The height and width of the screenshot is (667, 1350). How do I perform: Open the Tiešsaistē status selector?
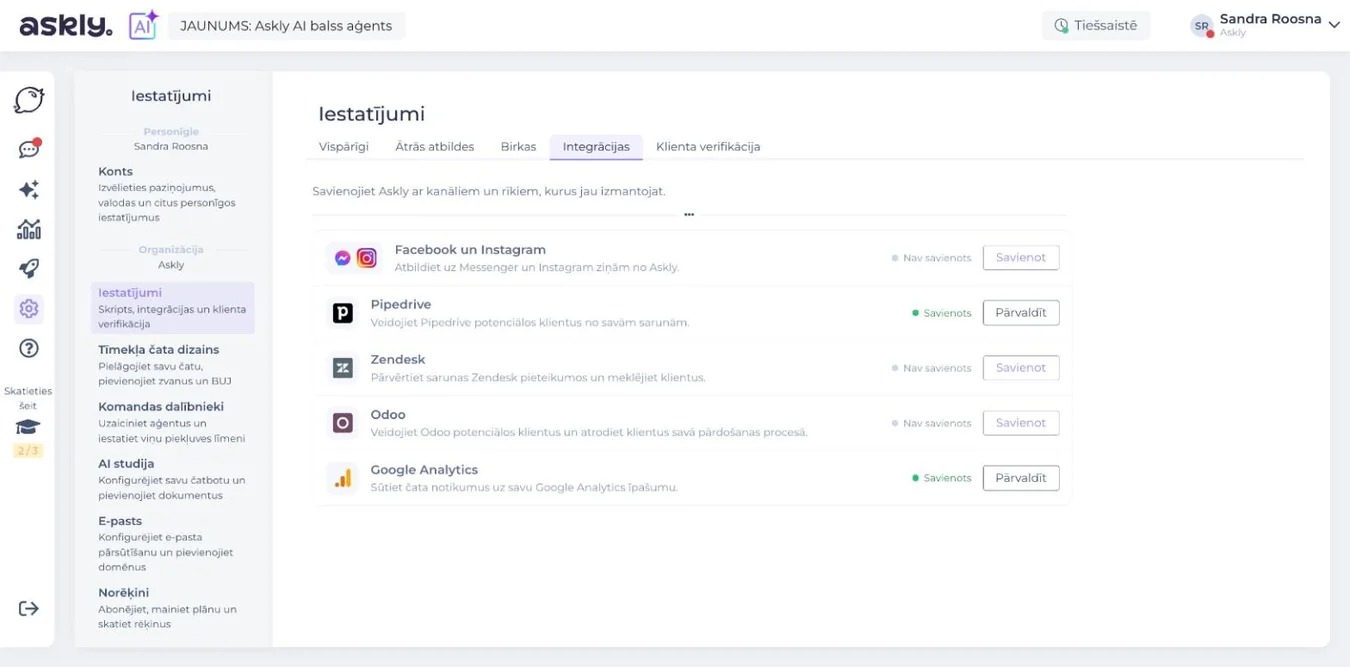click(x=1096, y=26)
